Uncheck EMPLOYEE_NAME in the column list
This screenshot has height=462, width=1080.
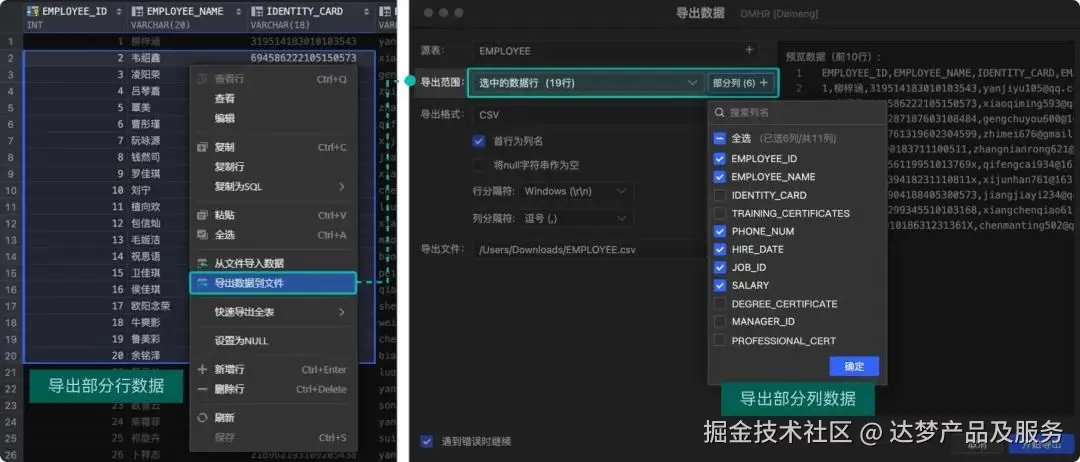(720, 177)
